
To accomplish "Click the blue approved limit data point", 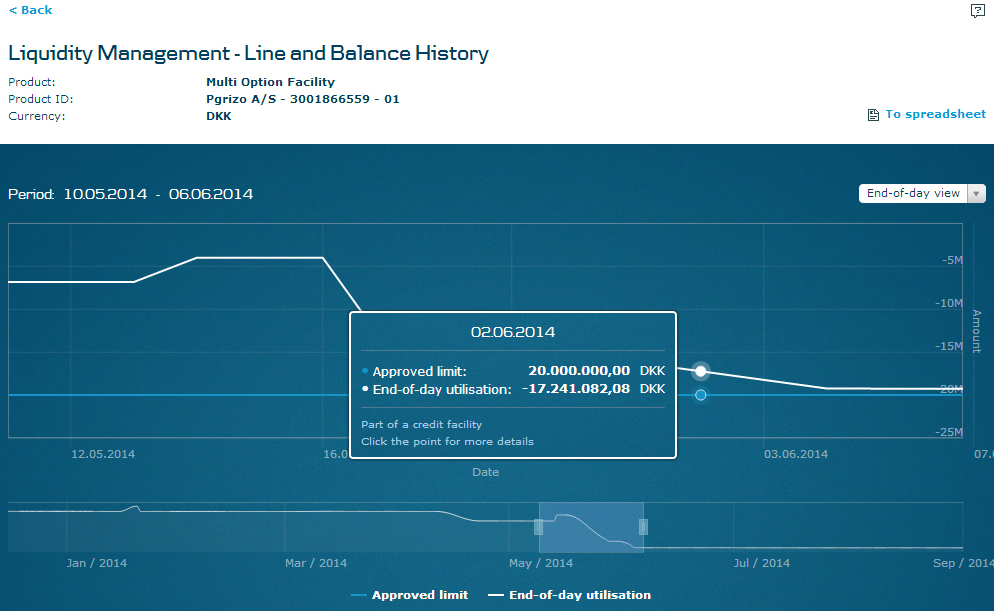I will (x=701, y=395).
